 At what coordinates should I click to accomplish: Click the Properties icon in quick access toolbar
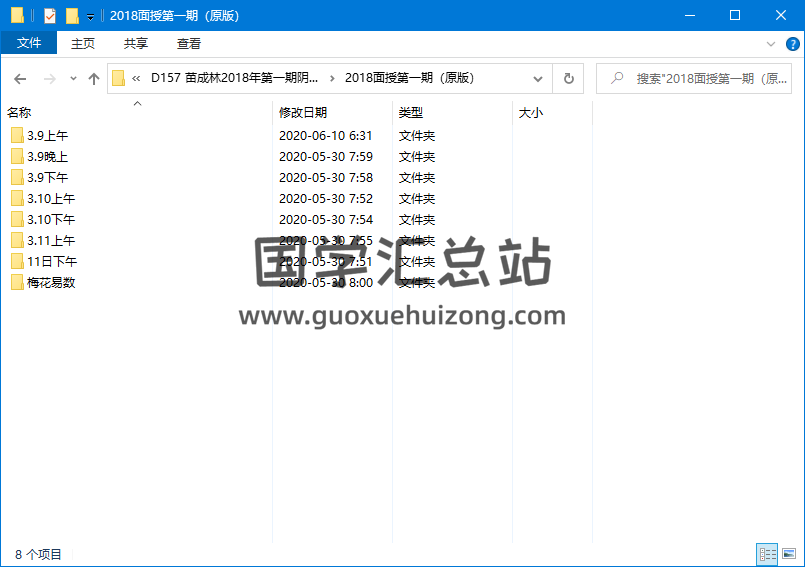tap(50, 15)
